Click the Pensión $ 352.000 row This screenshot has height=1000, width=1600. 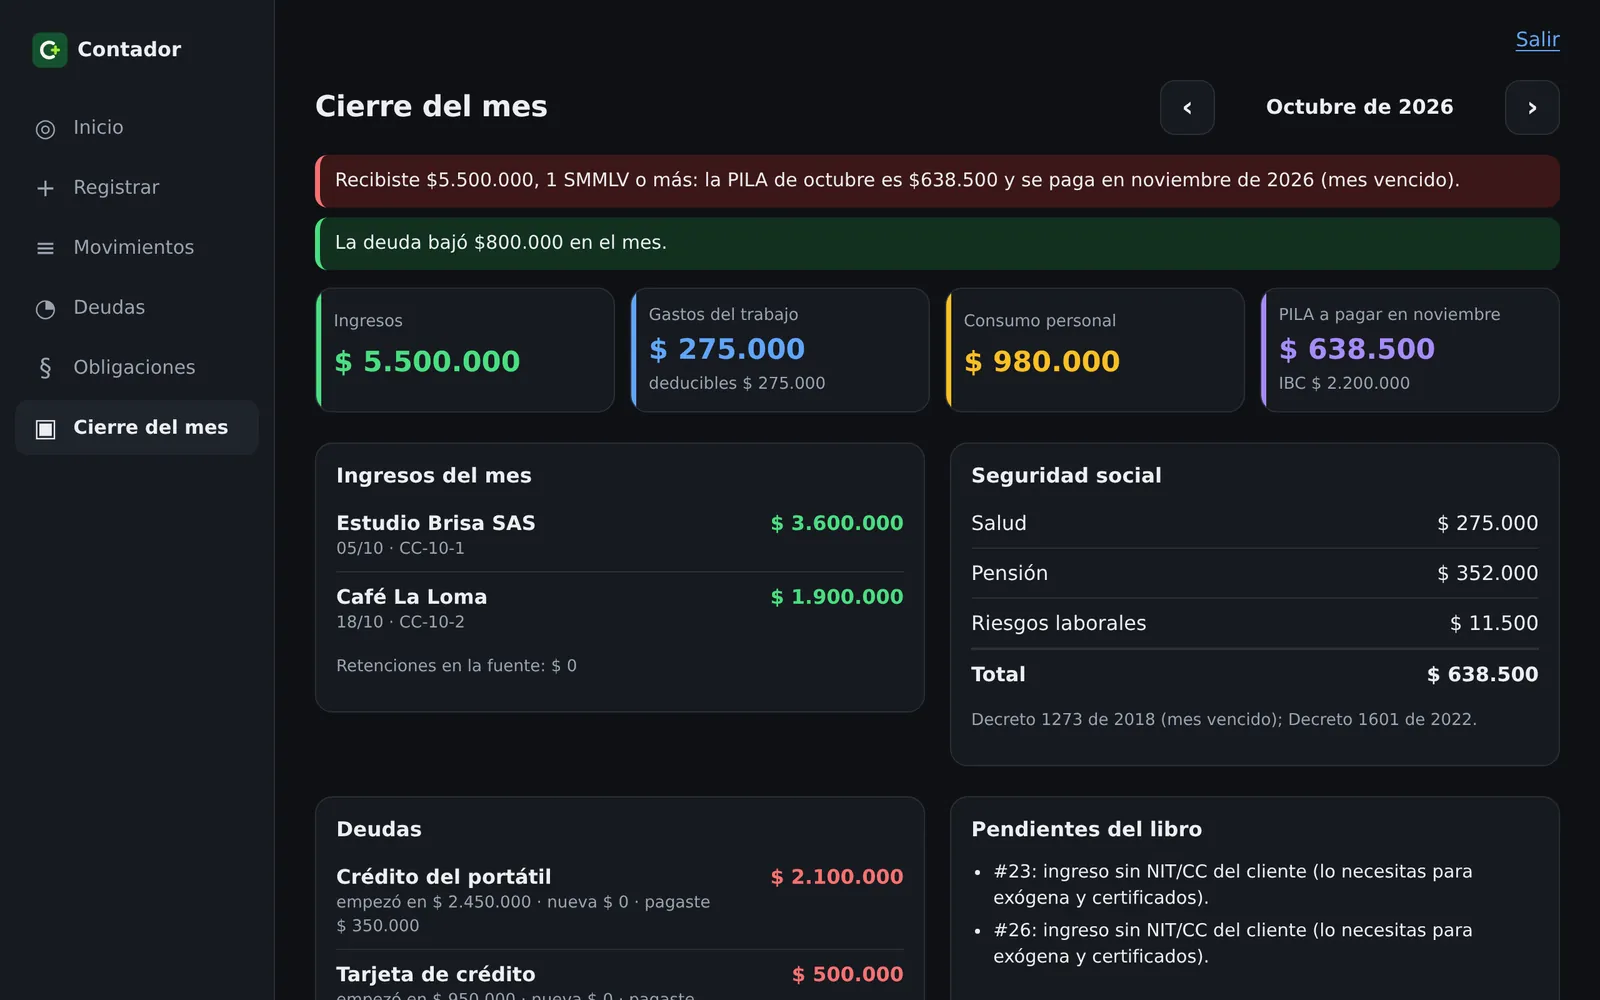[x=1255, y=573]
